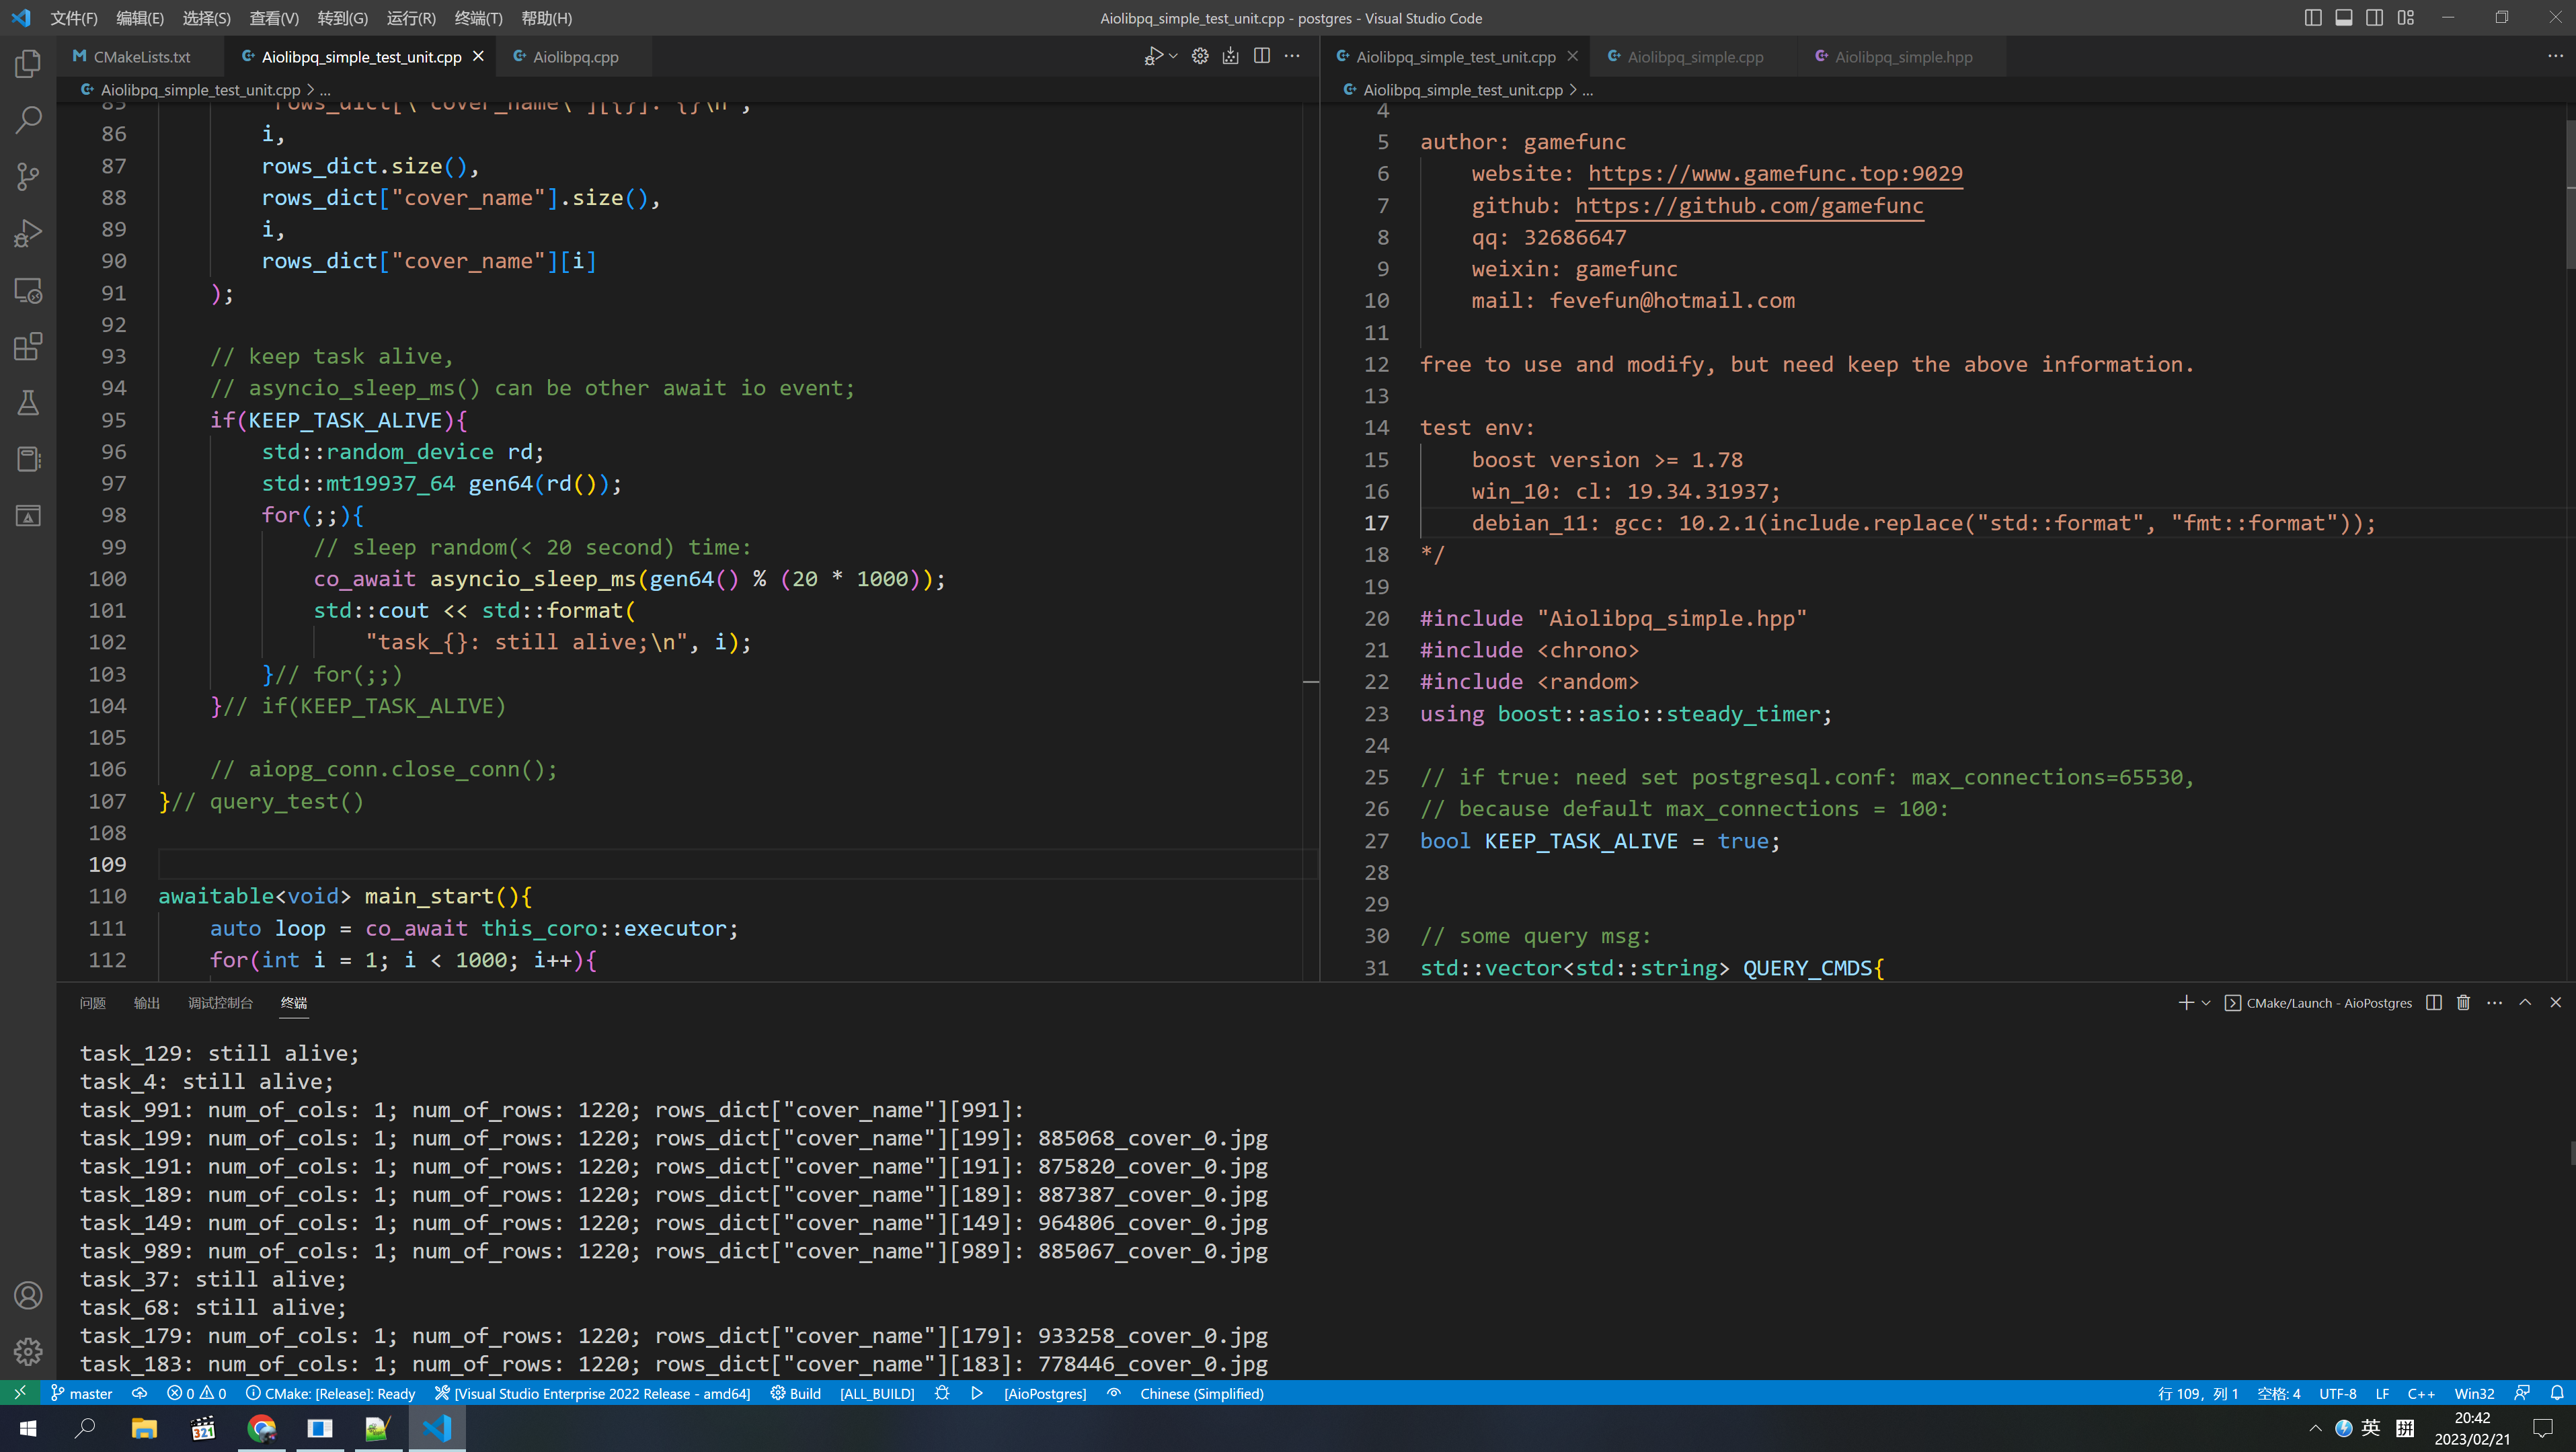Open the 编辑(E) menu

tap(140, 18)
